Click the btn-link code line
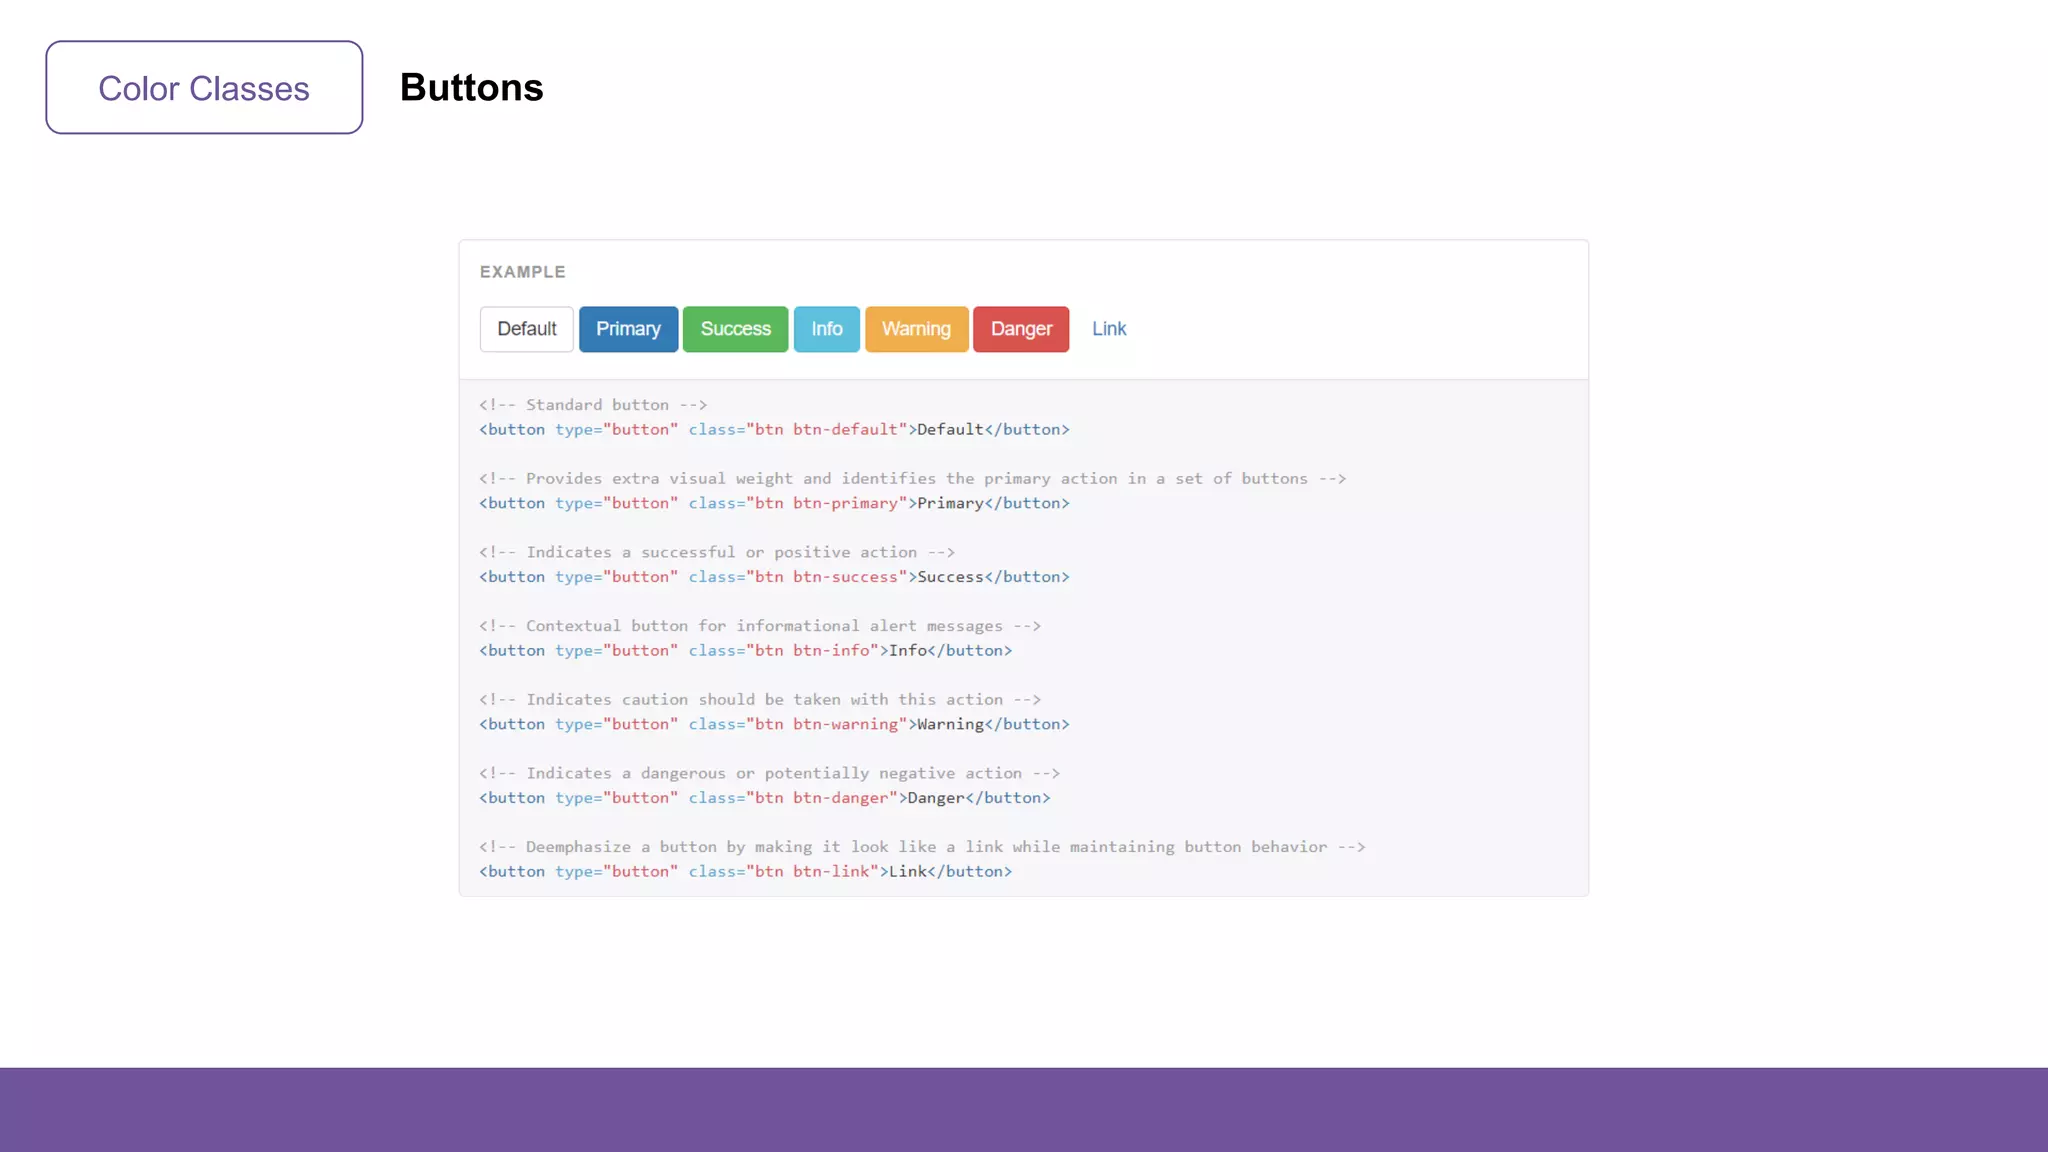The width and height of the screenshot is (2048, 1152). pyautogui.click(x=745, y=872)
